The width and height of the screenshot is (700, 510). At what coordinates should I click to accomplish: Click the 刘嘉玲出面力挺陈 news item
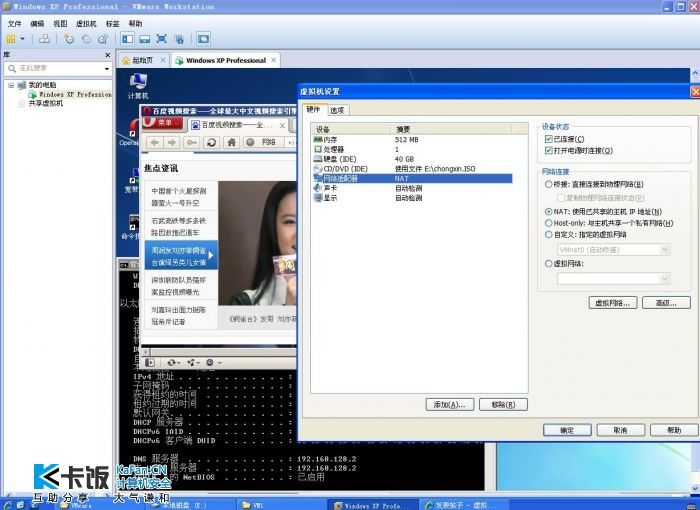(179, 315)
